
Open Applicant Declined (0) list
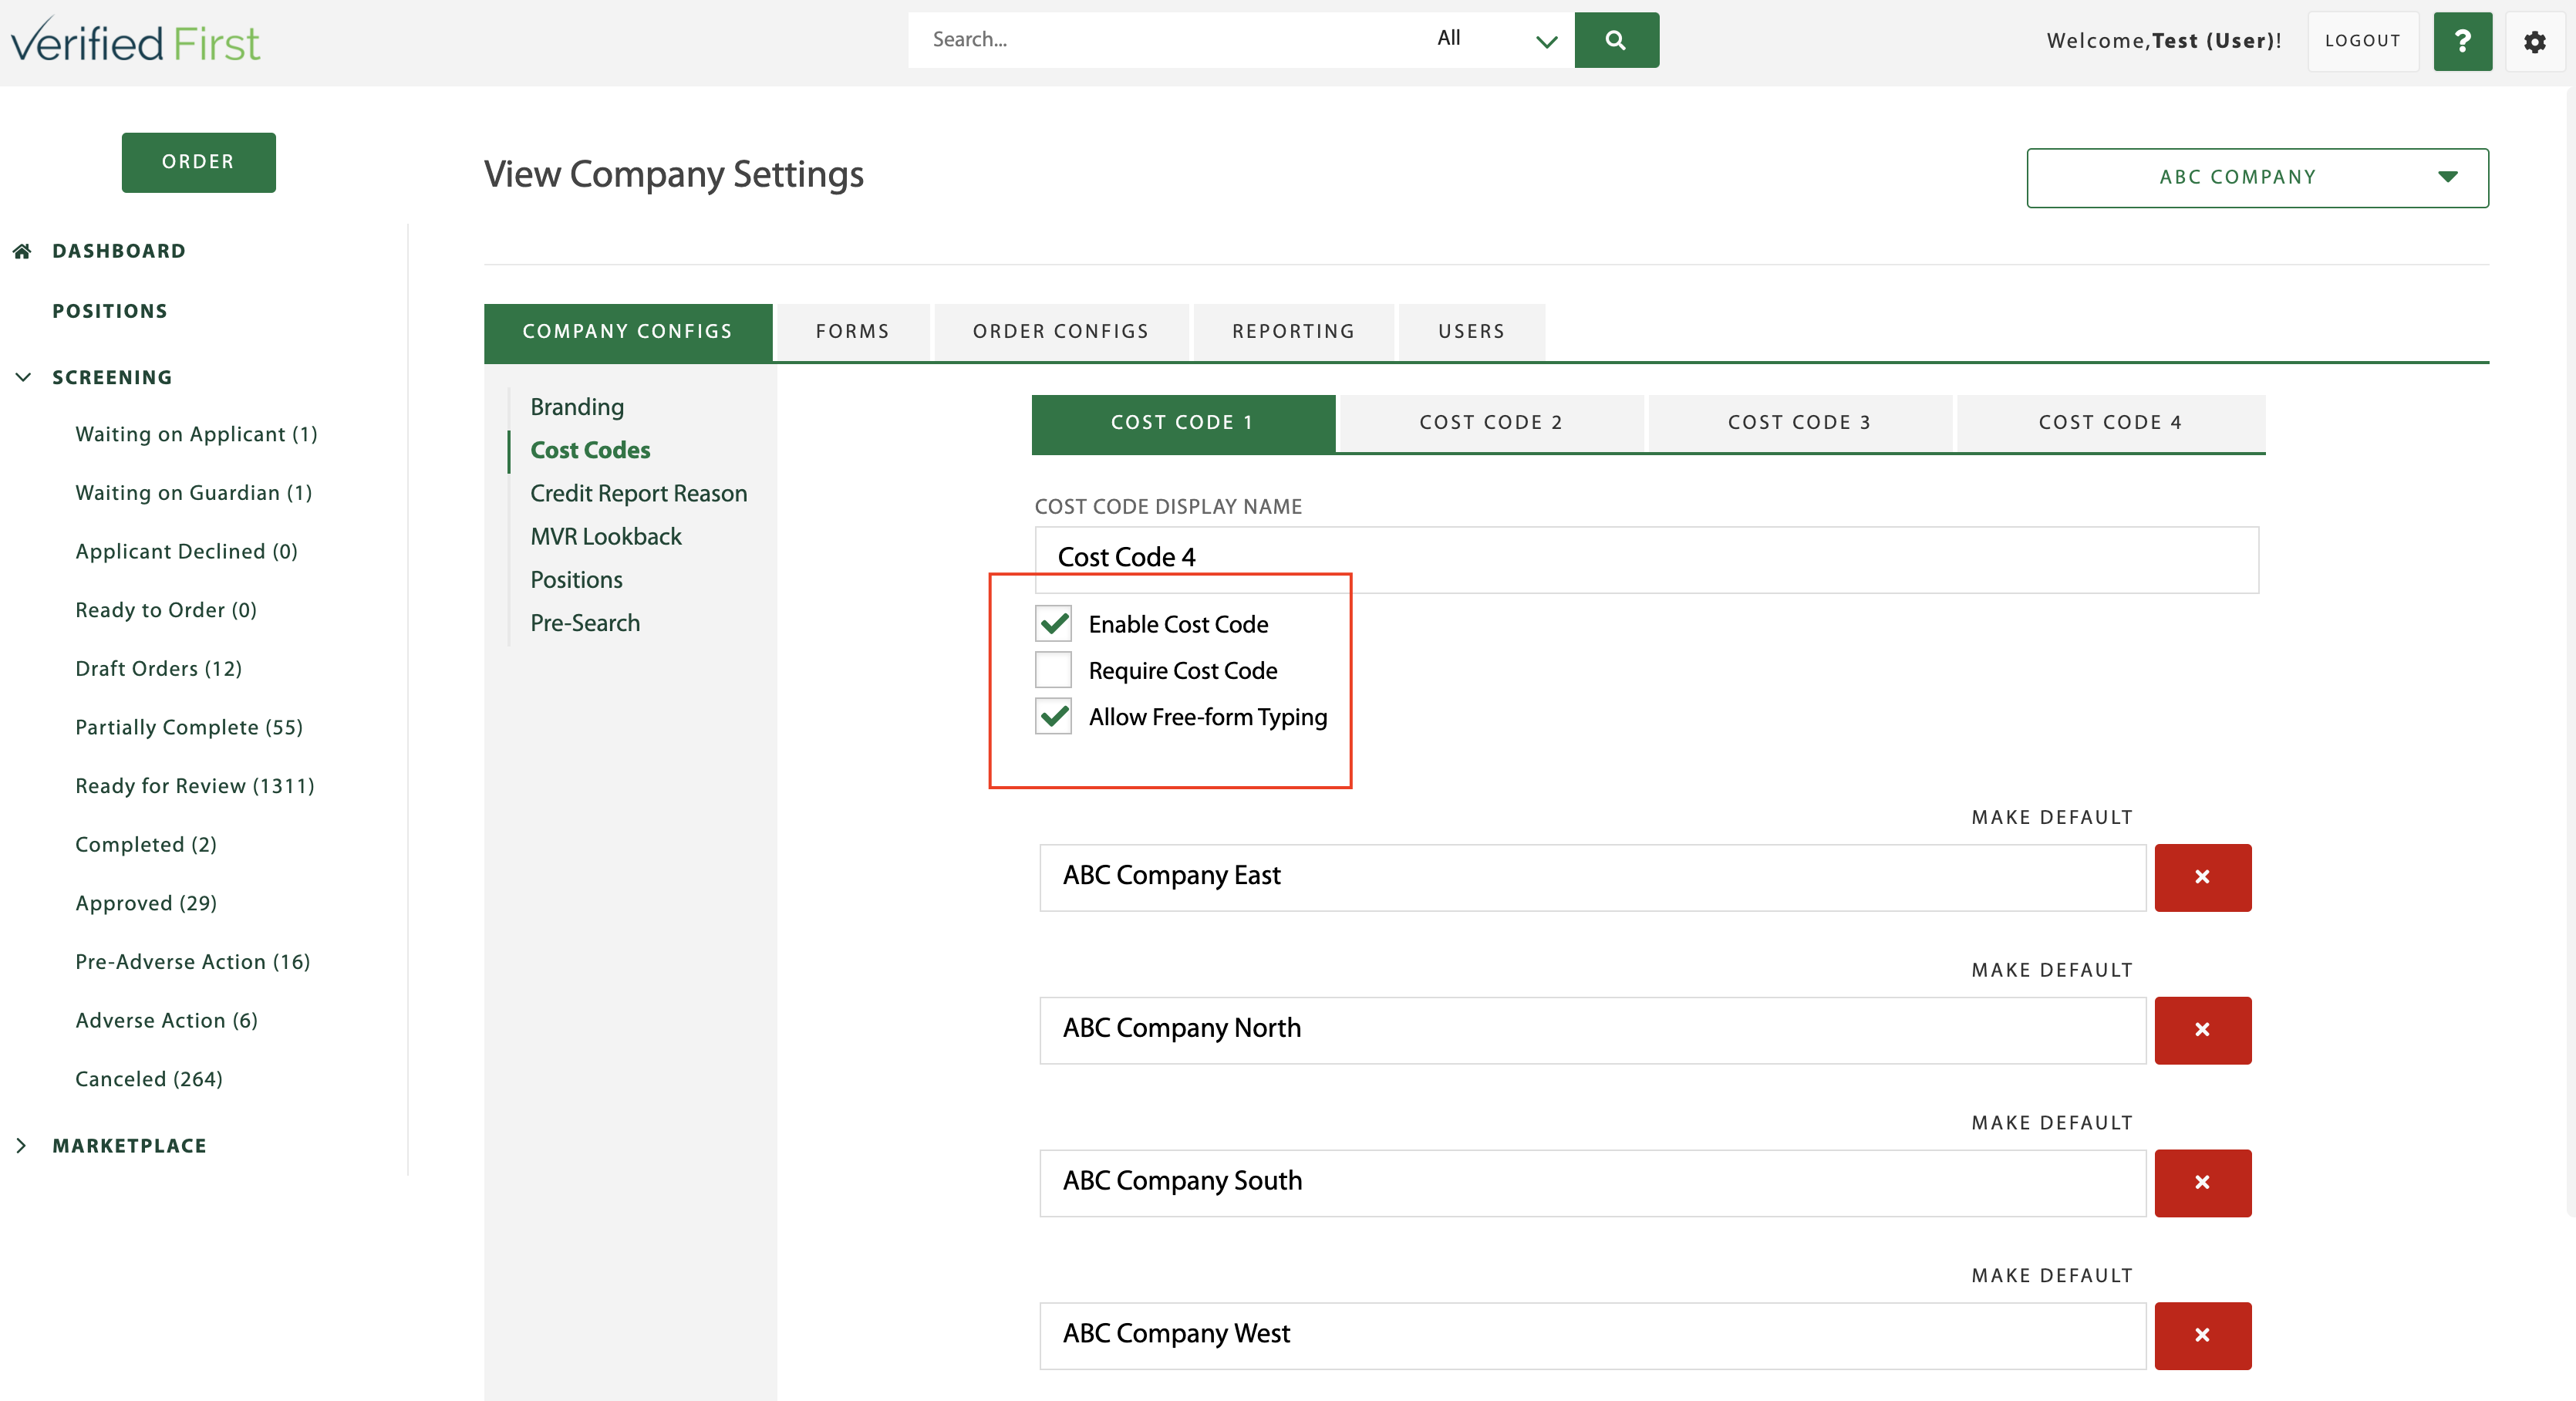(x=186, y=552)
